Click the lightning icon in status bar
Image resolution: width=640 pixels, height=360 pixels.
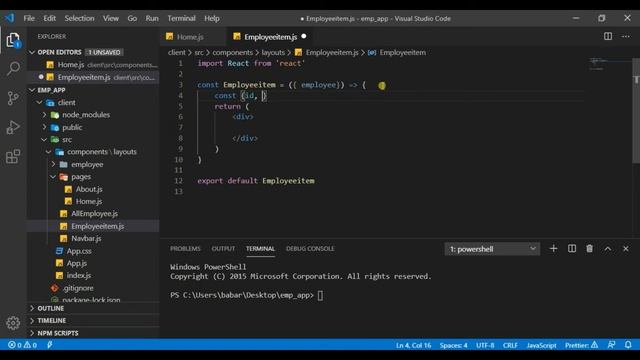[49, 345]
